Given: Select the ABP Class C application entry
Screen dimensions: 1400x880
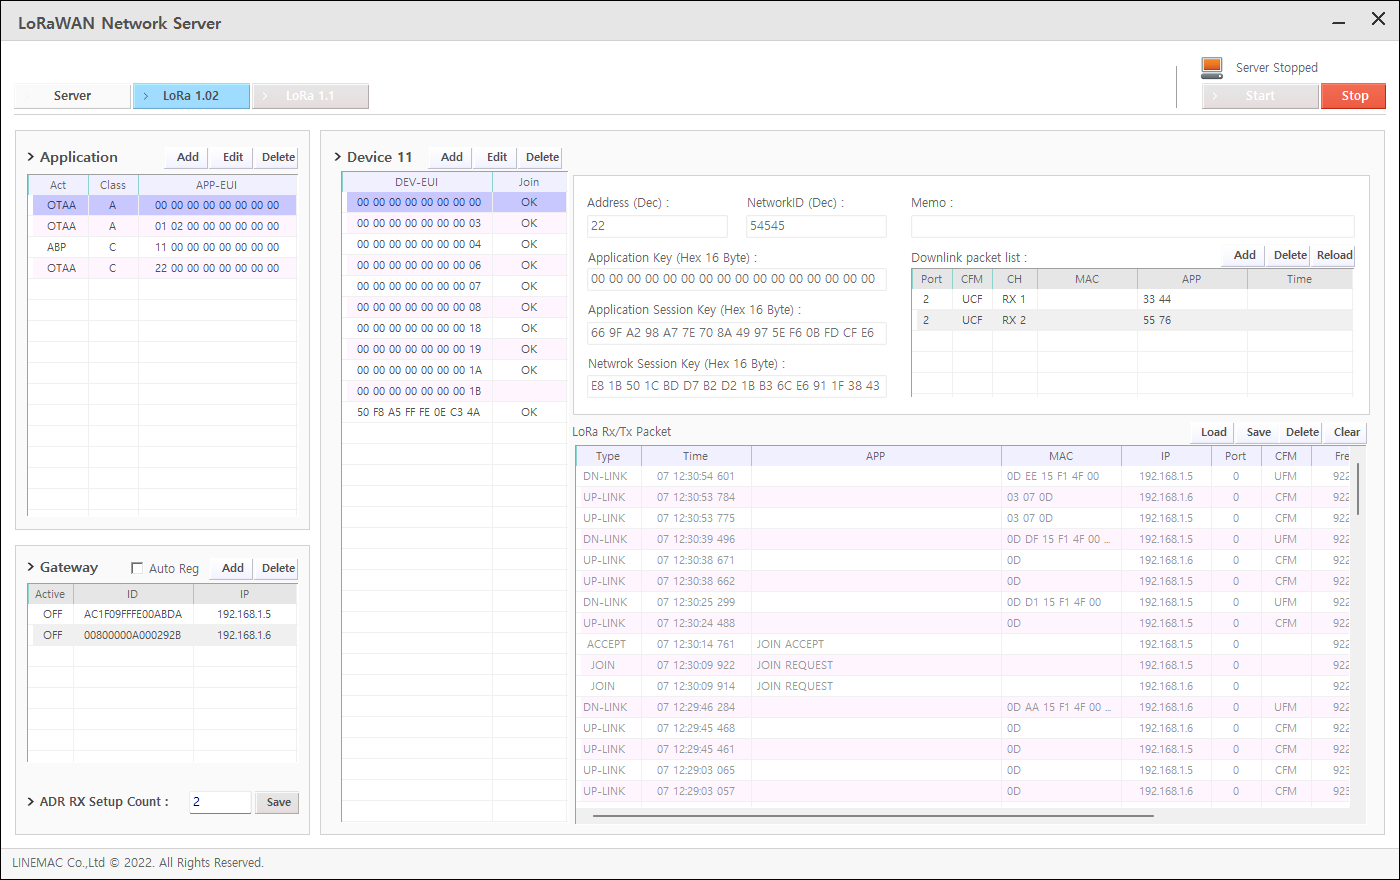Looking at the screenshot, I should click(160, 246).
